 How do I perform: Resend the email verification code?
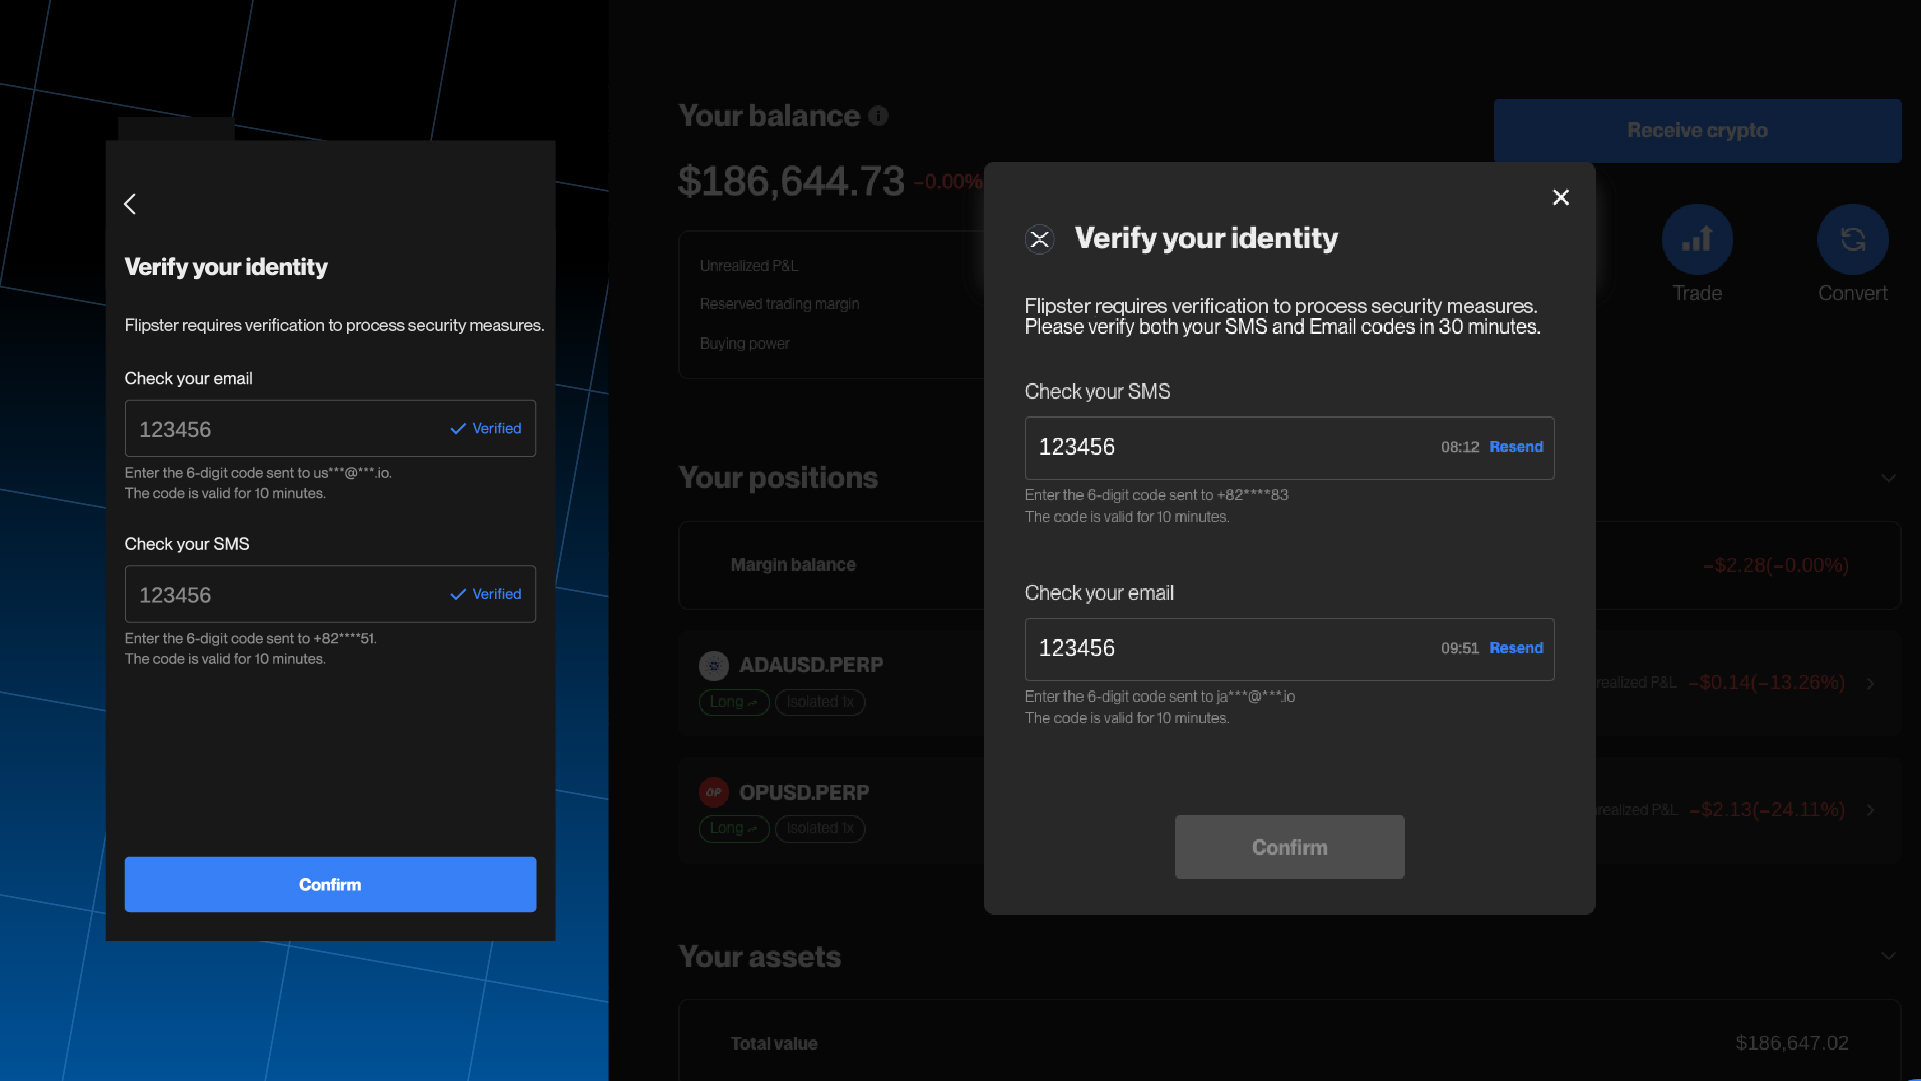click(x=1516, y=648)
